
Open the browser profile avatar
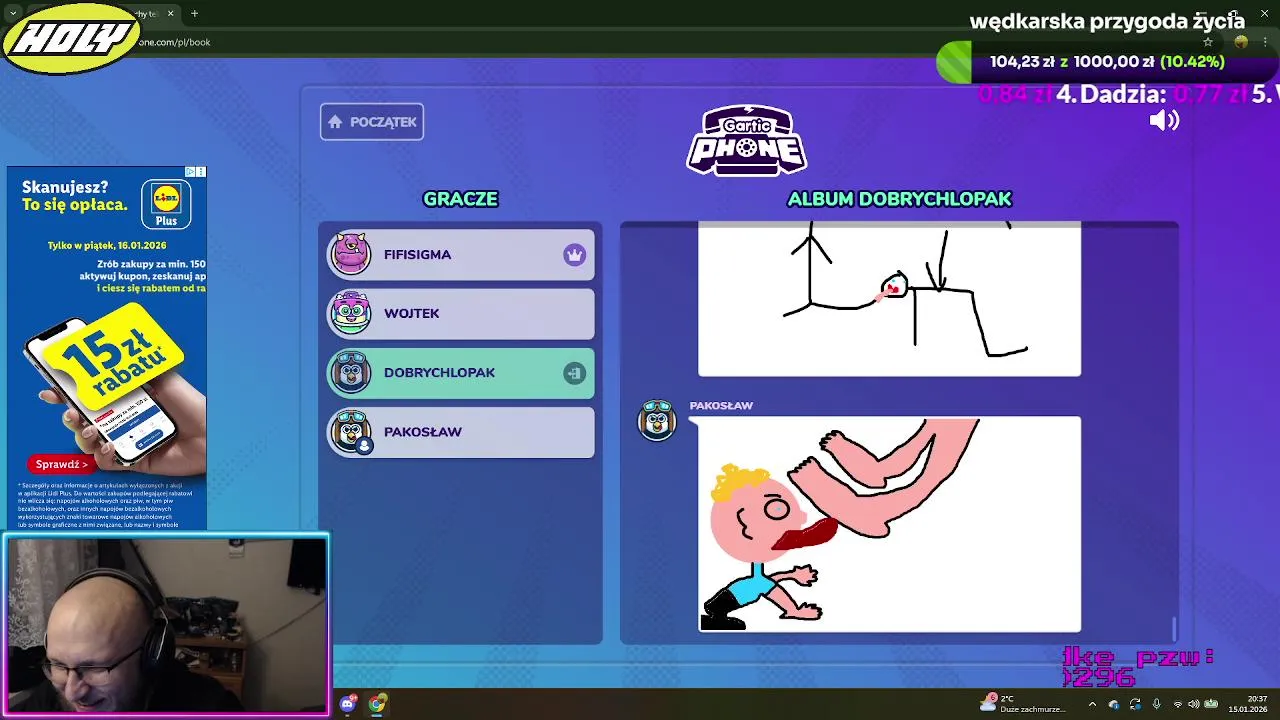coord(1241,42)
